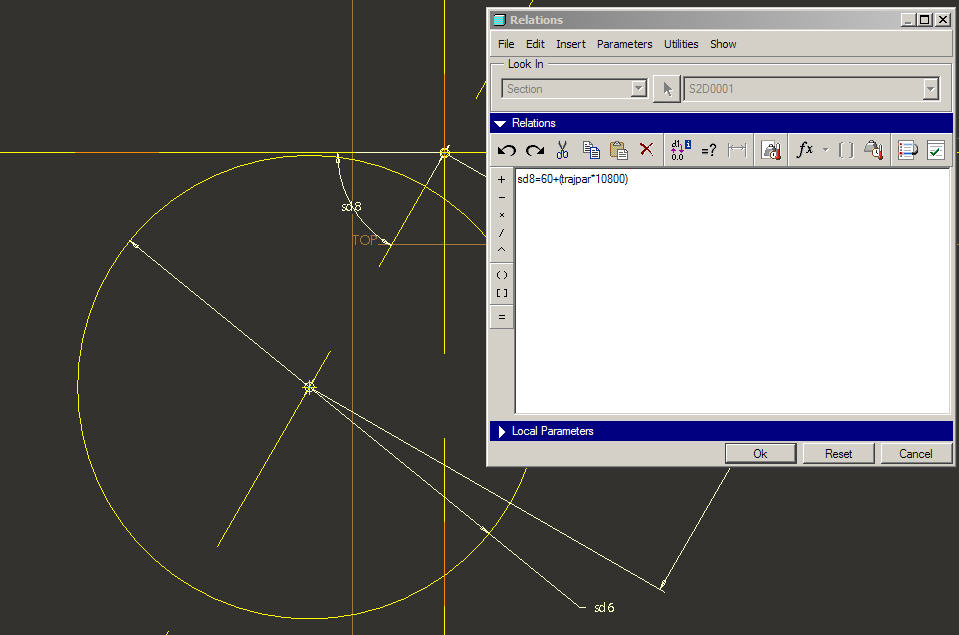
Task: Click the choose value from features icon
Action: (x=874, y=150)
